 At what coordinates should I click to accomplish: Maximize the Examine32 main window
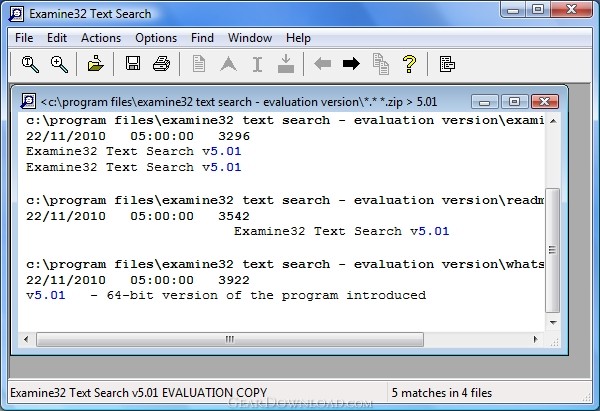coord(538,10)
